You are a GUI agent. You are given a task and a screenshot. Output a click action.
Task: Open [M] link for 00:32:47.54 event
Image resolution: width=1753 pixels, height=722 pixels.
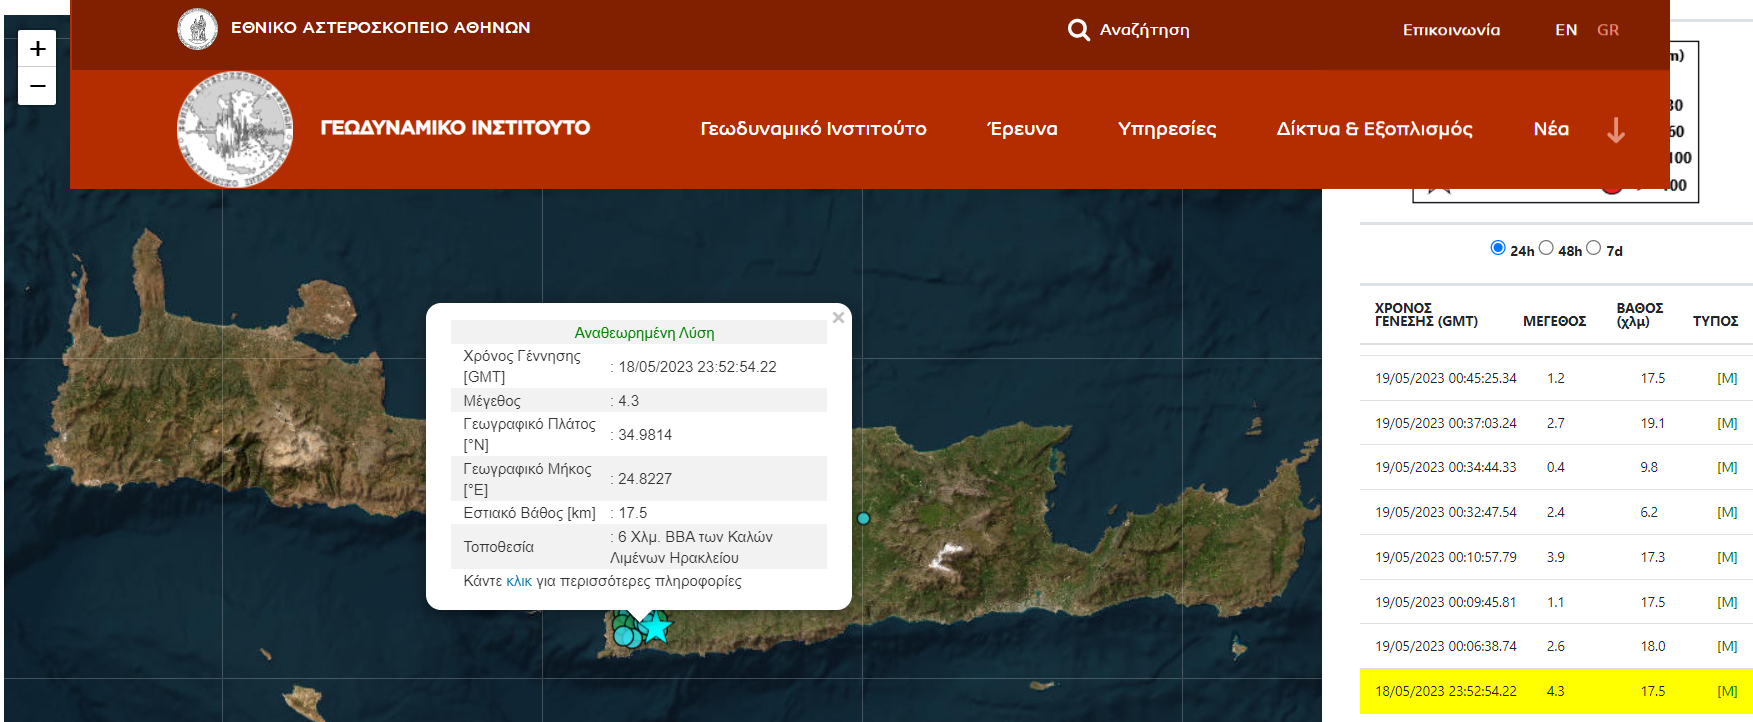pos(1727,512)
